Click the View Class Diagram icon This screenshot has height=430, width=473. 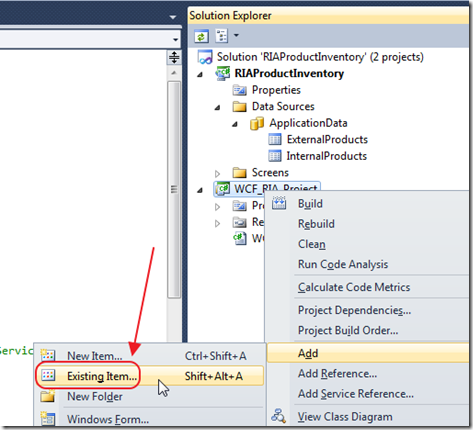tap(278, 416)
